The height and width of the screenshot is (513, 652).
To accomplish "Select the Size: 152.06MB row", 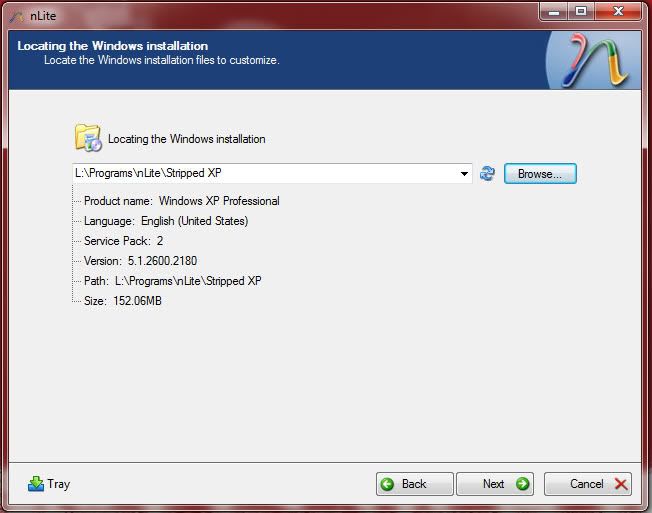I will pyautogui.click(x=123, y=301).
